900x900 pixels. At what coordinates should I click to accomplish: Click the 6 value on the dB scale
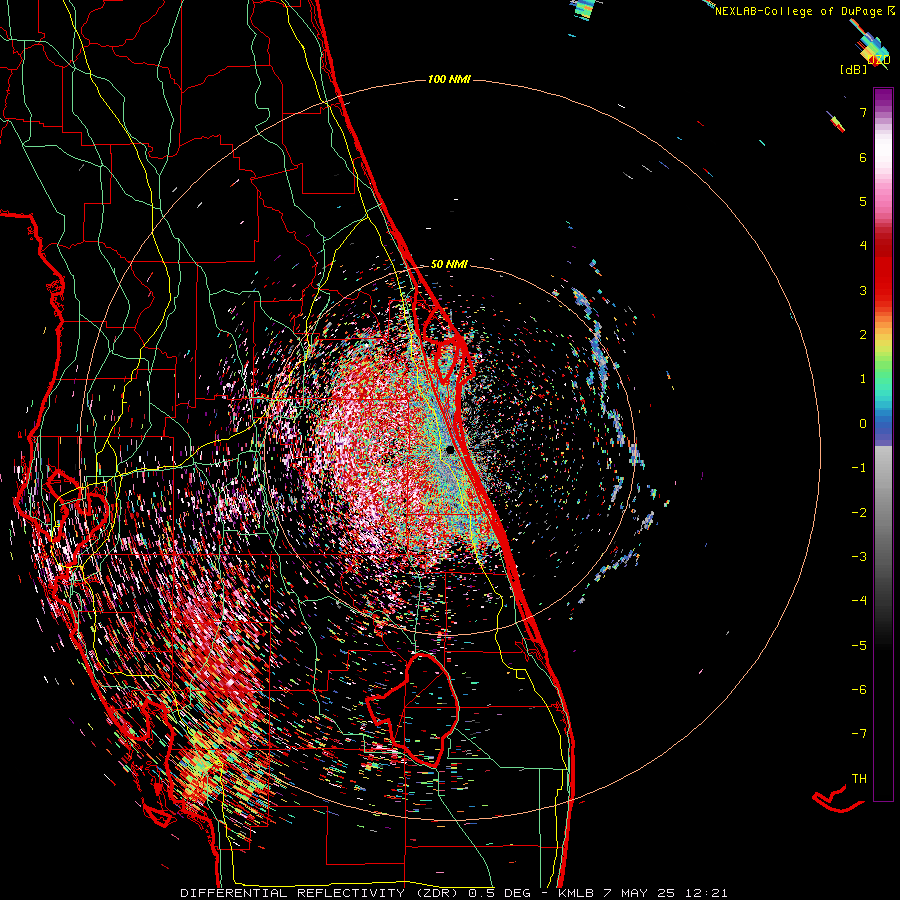(x=863, y=157)
